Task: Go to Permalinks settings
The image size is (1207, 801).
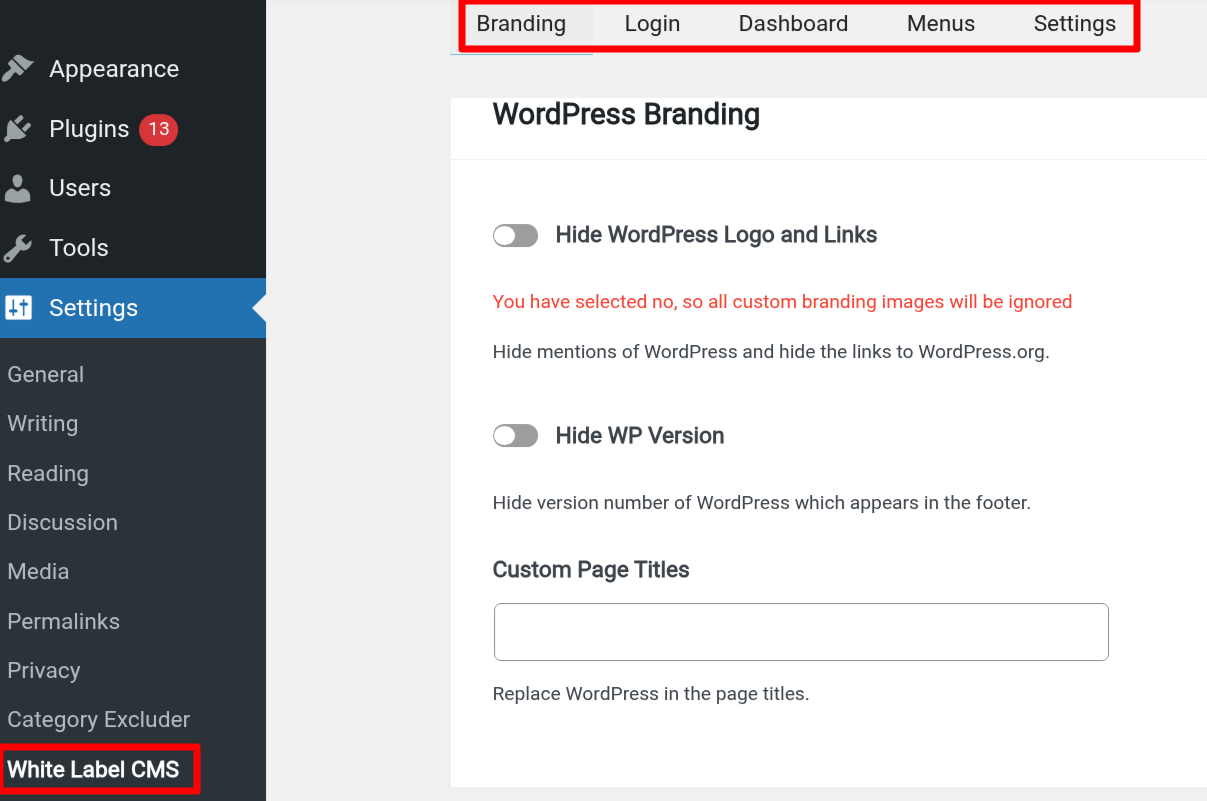Action: (x=64, y=622)
